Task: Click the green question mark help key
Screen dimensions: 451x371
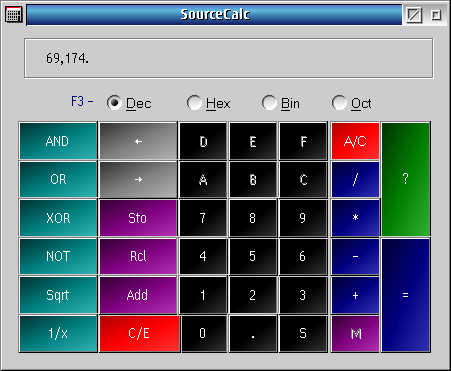Action: pyautogui.click(x=406, y=179)
